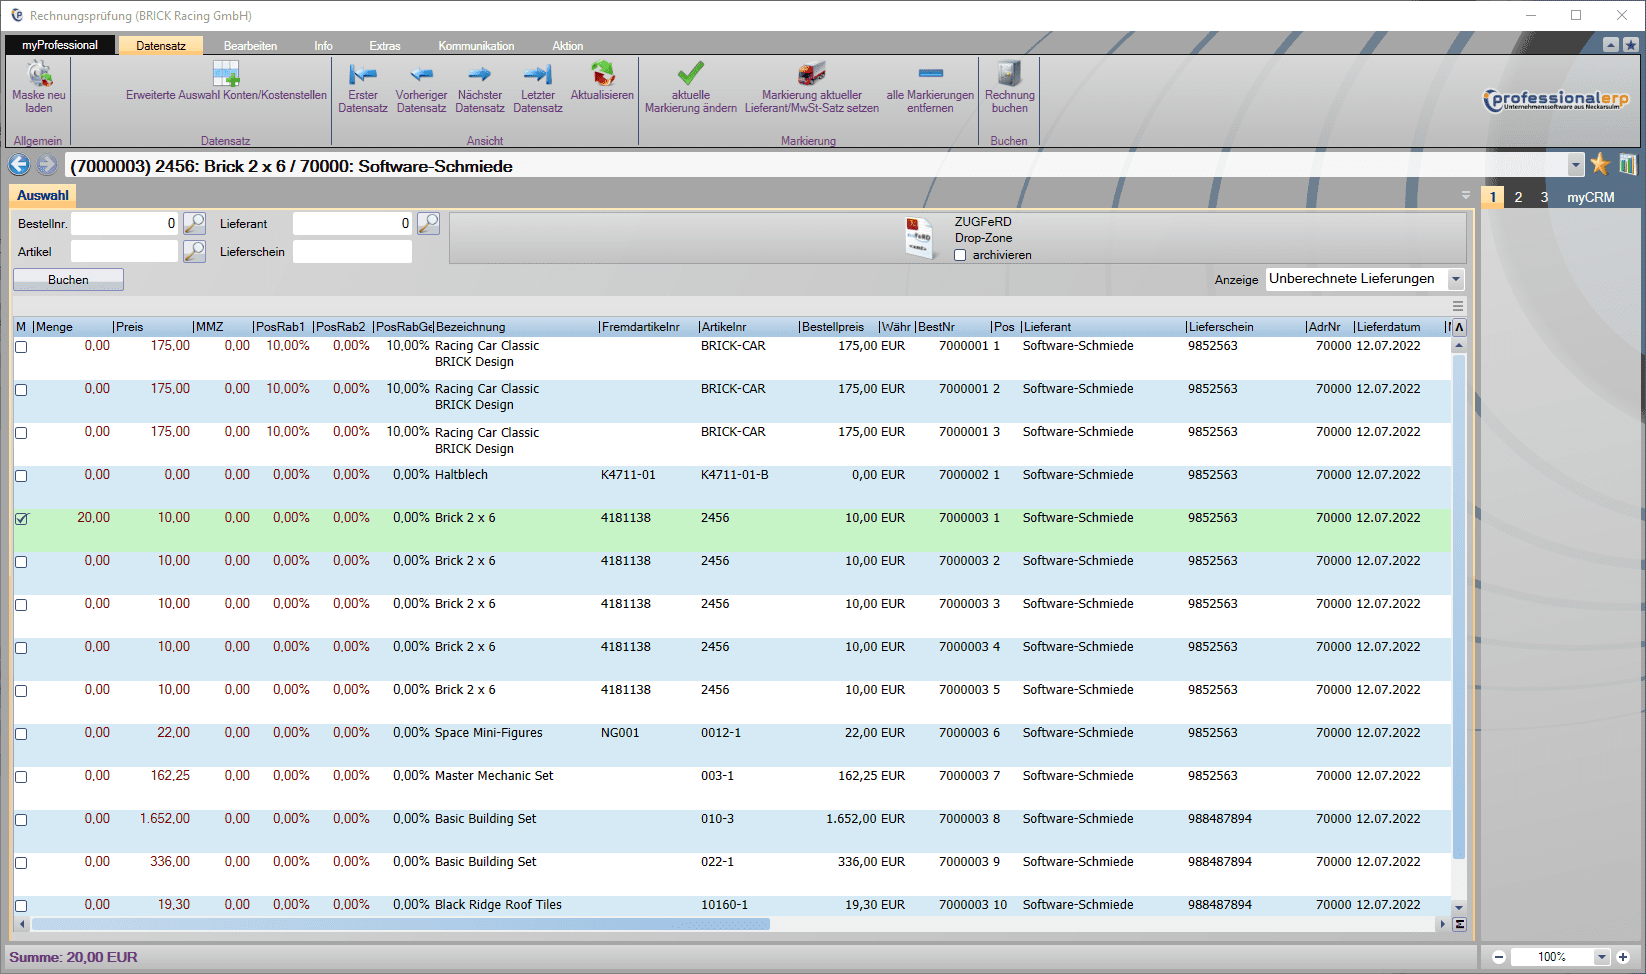Screen dimensions: 1646x974
Task: Open Kommunikation ribbon tab
Action: (x=476, y=46)
